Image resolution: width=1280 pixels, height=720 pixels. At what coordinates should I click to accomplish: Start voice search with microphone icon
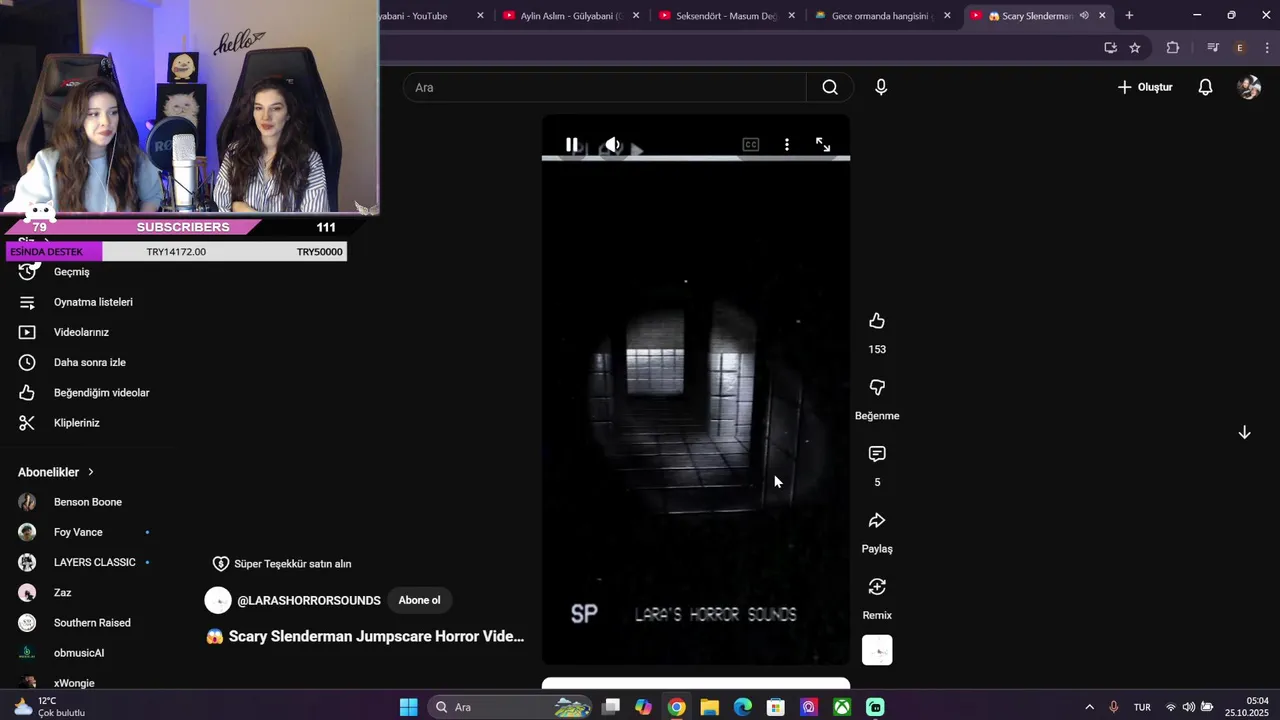click(881, 87)
